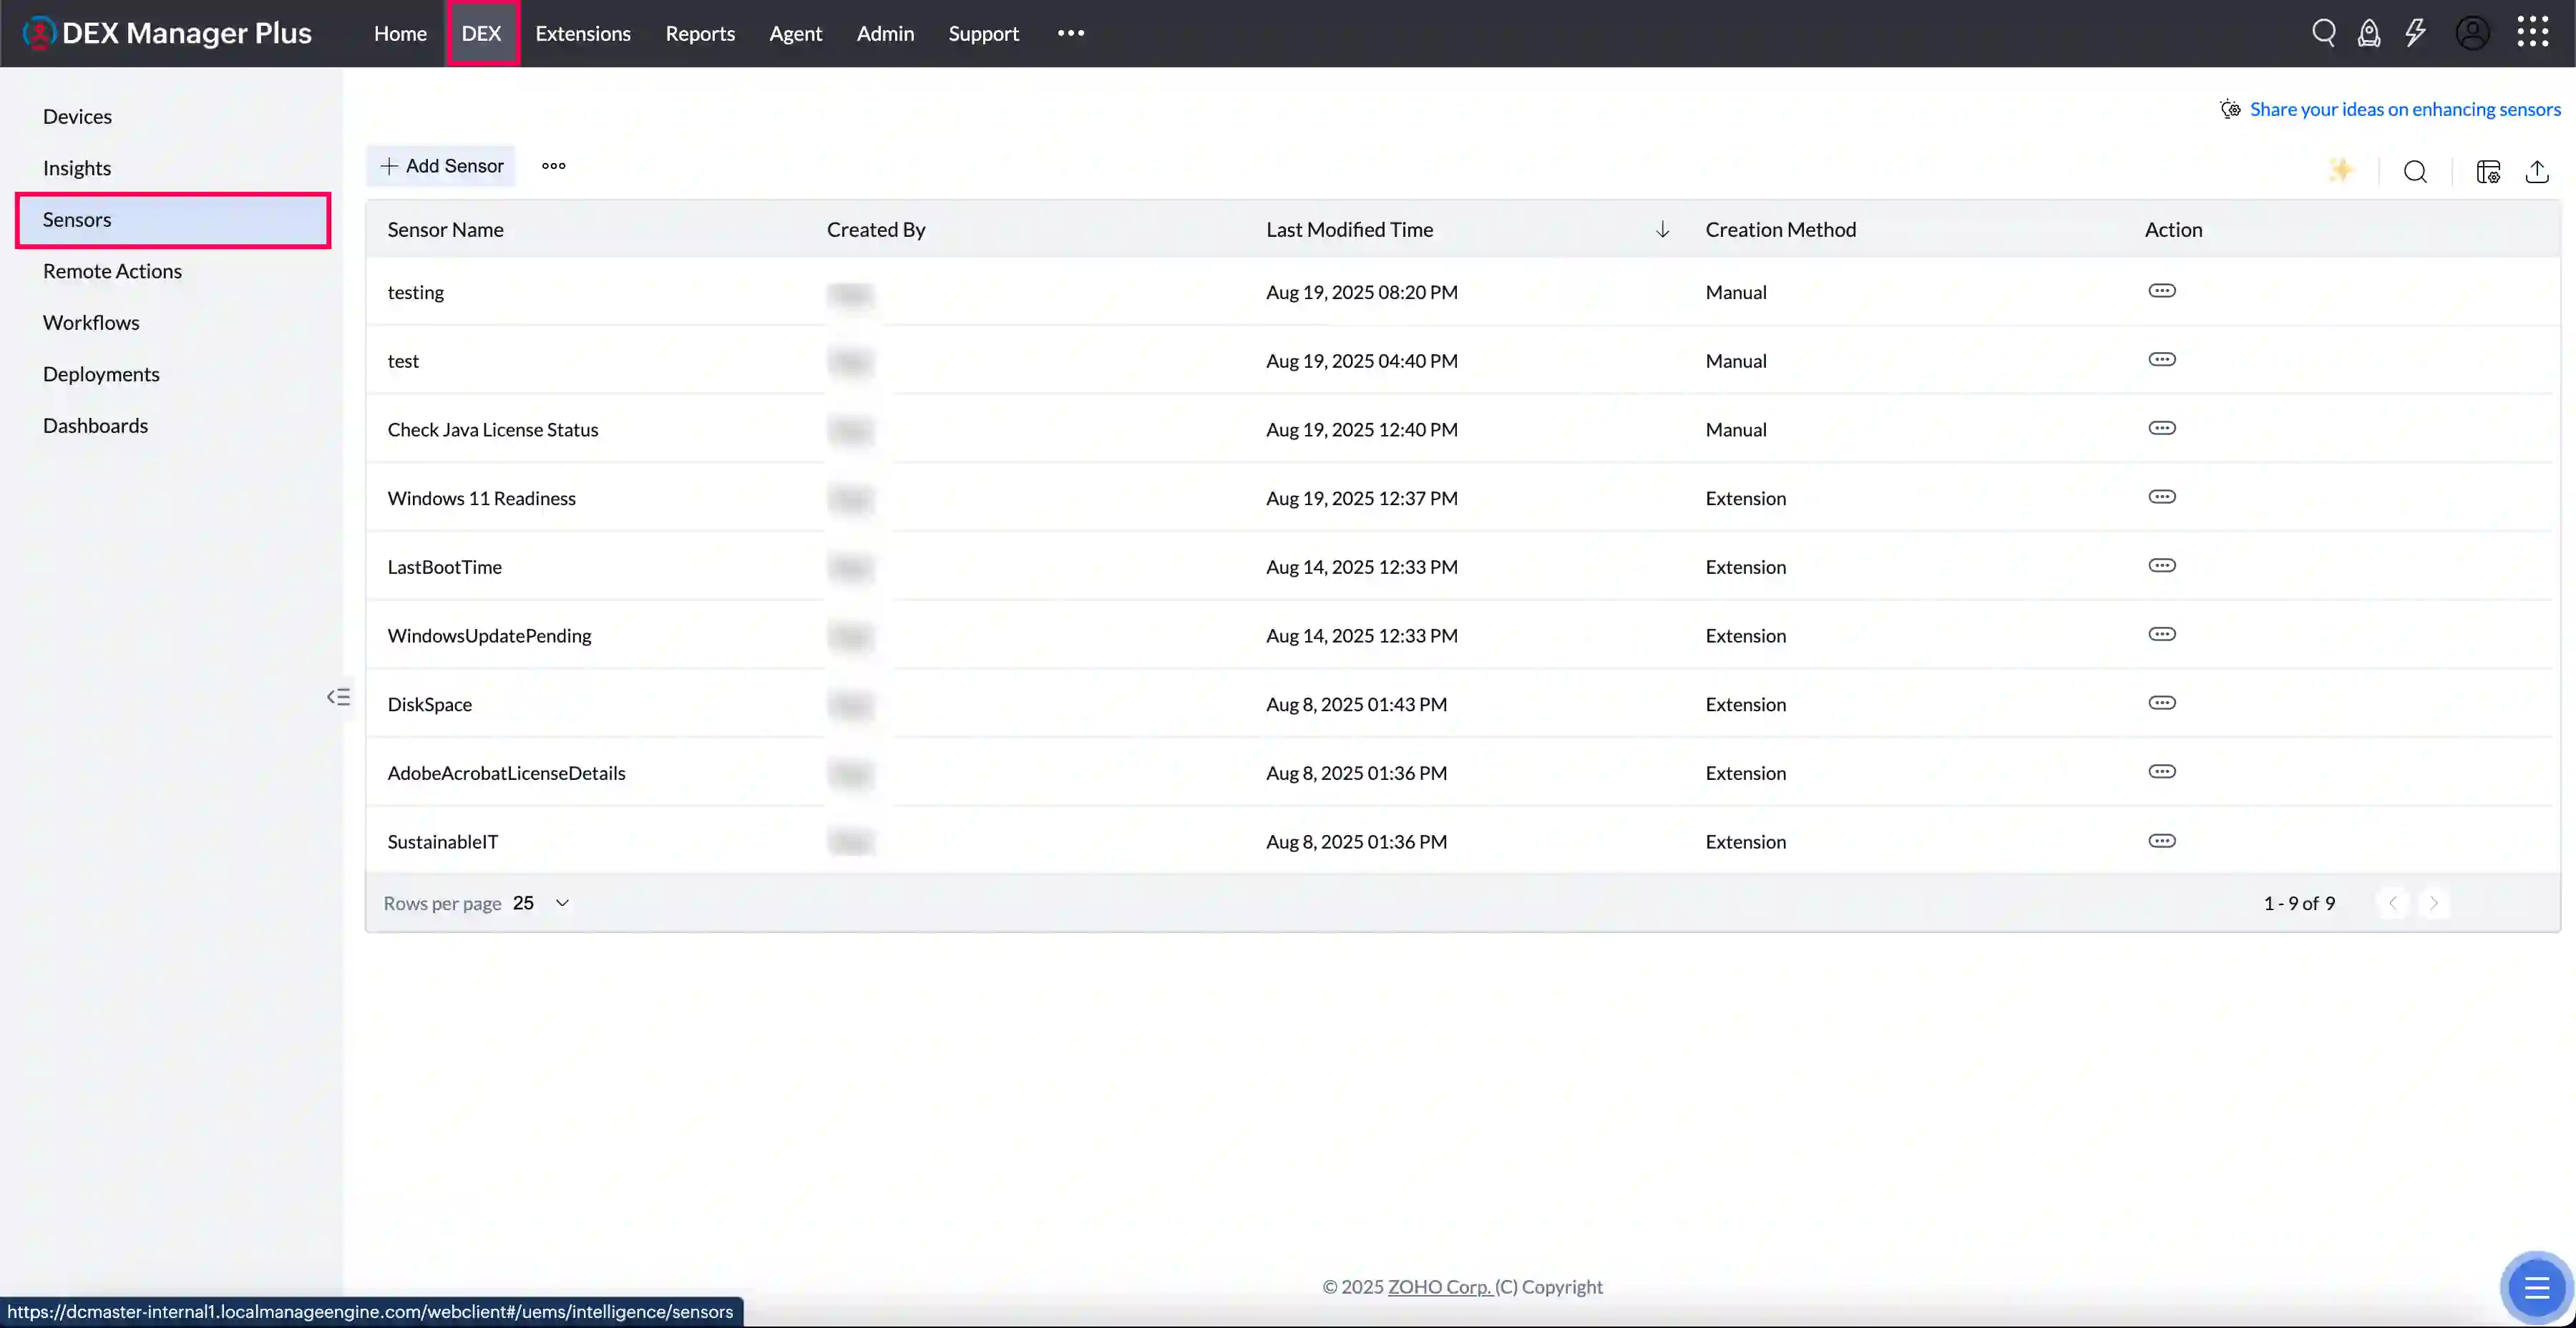Sort by the Last Modified Time column arrow
This screenshot has width=2576, height=1328.
click(x=1662, y=229)
